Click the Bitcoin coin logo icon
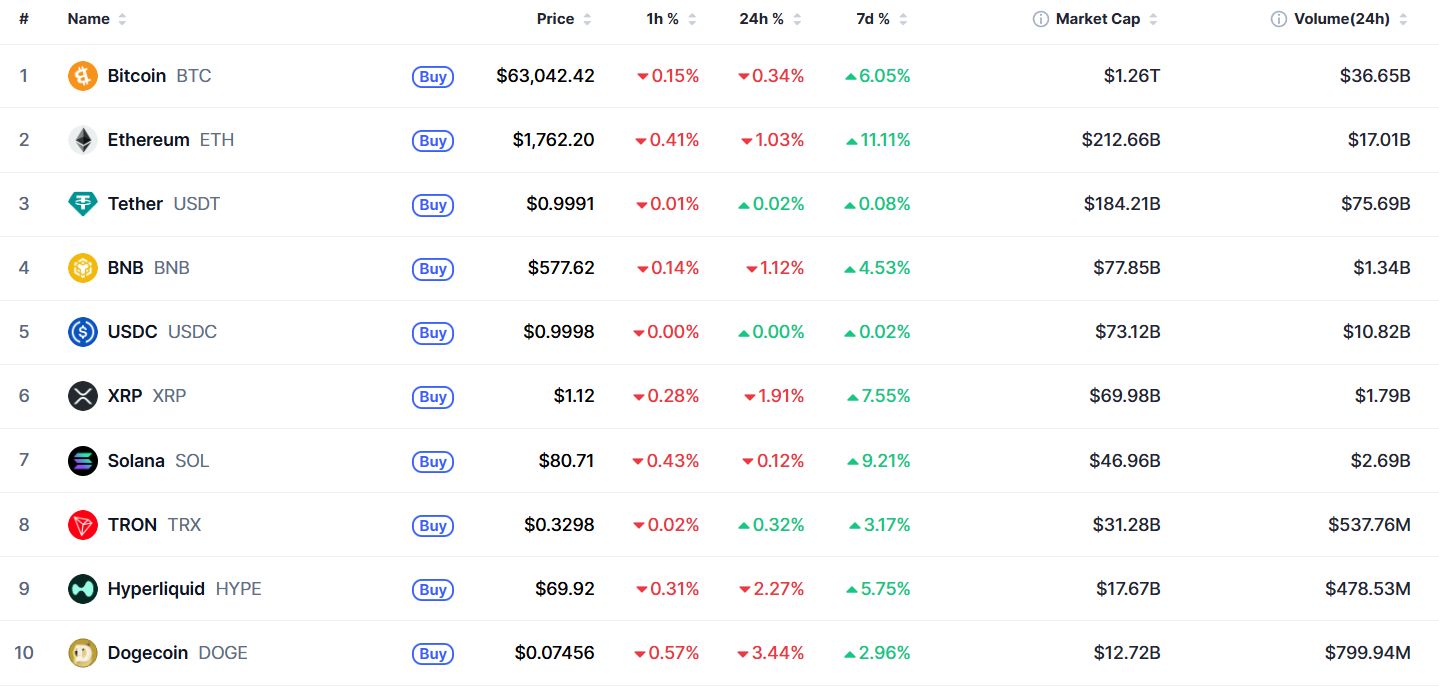 point(83,76)
